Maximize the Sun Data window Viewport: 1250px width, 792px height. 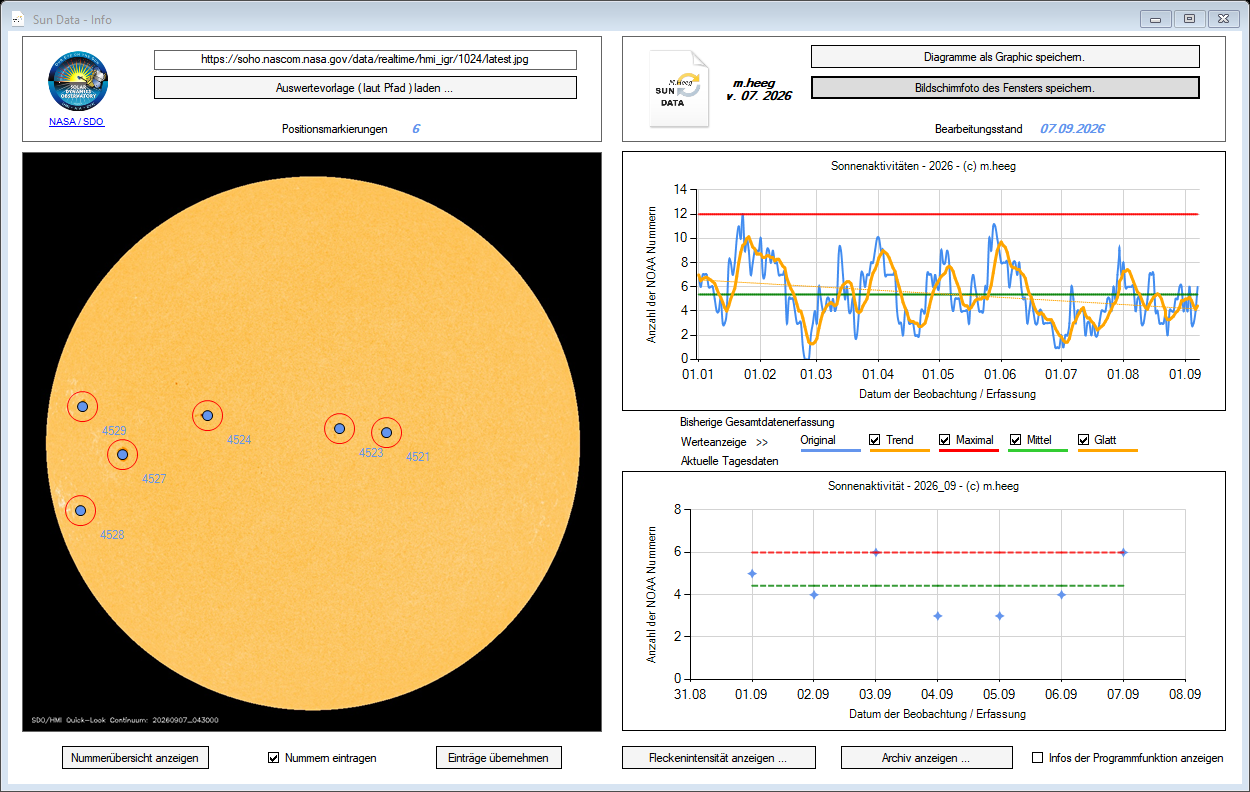(x=1189, y=18)
